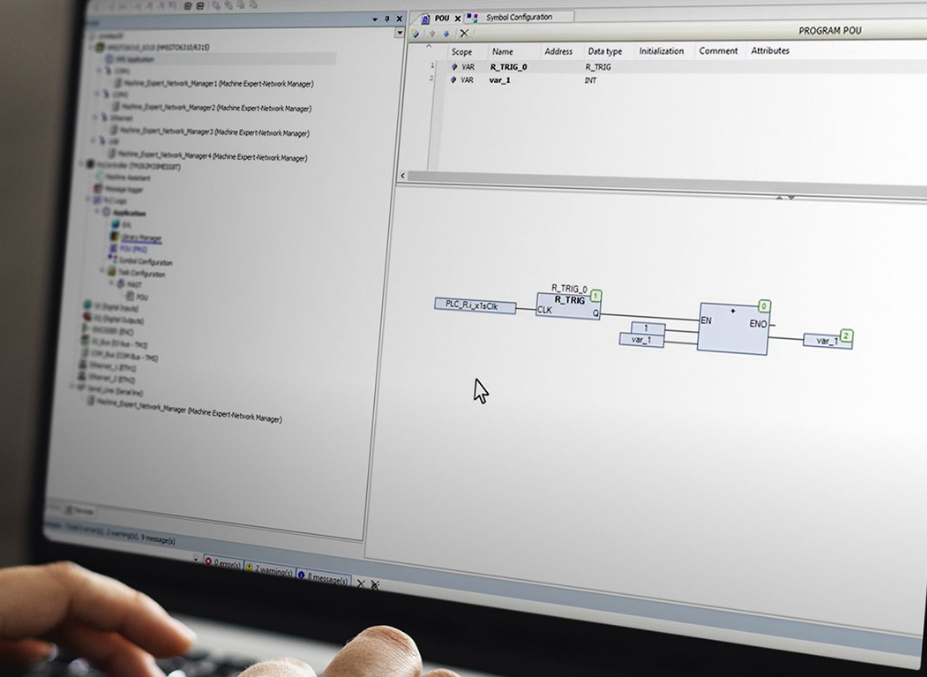Open the device tree panel dropdown arrow
Screen dimensions: 927x677
(x=375, y=19)
